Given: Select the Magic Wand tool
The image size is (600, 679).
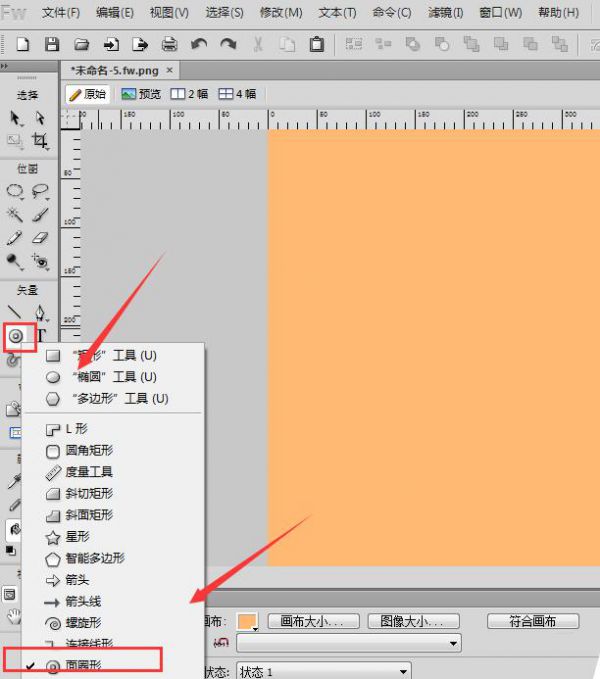Looking at the screenshot, I should tap(15, 214).
